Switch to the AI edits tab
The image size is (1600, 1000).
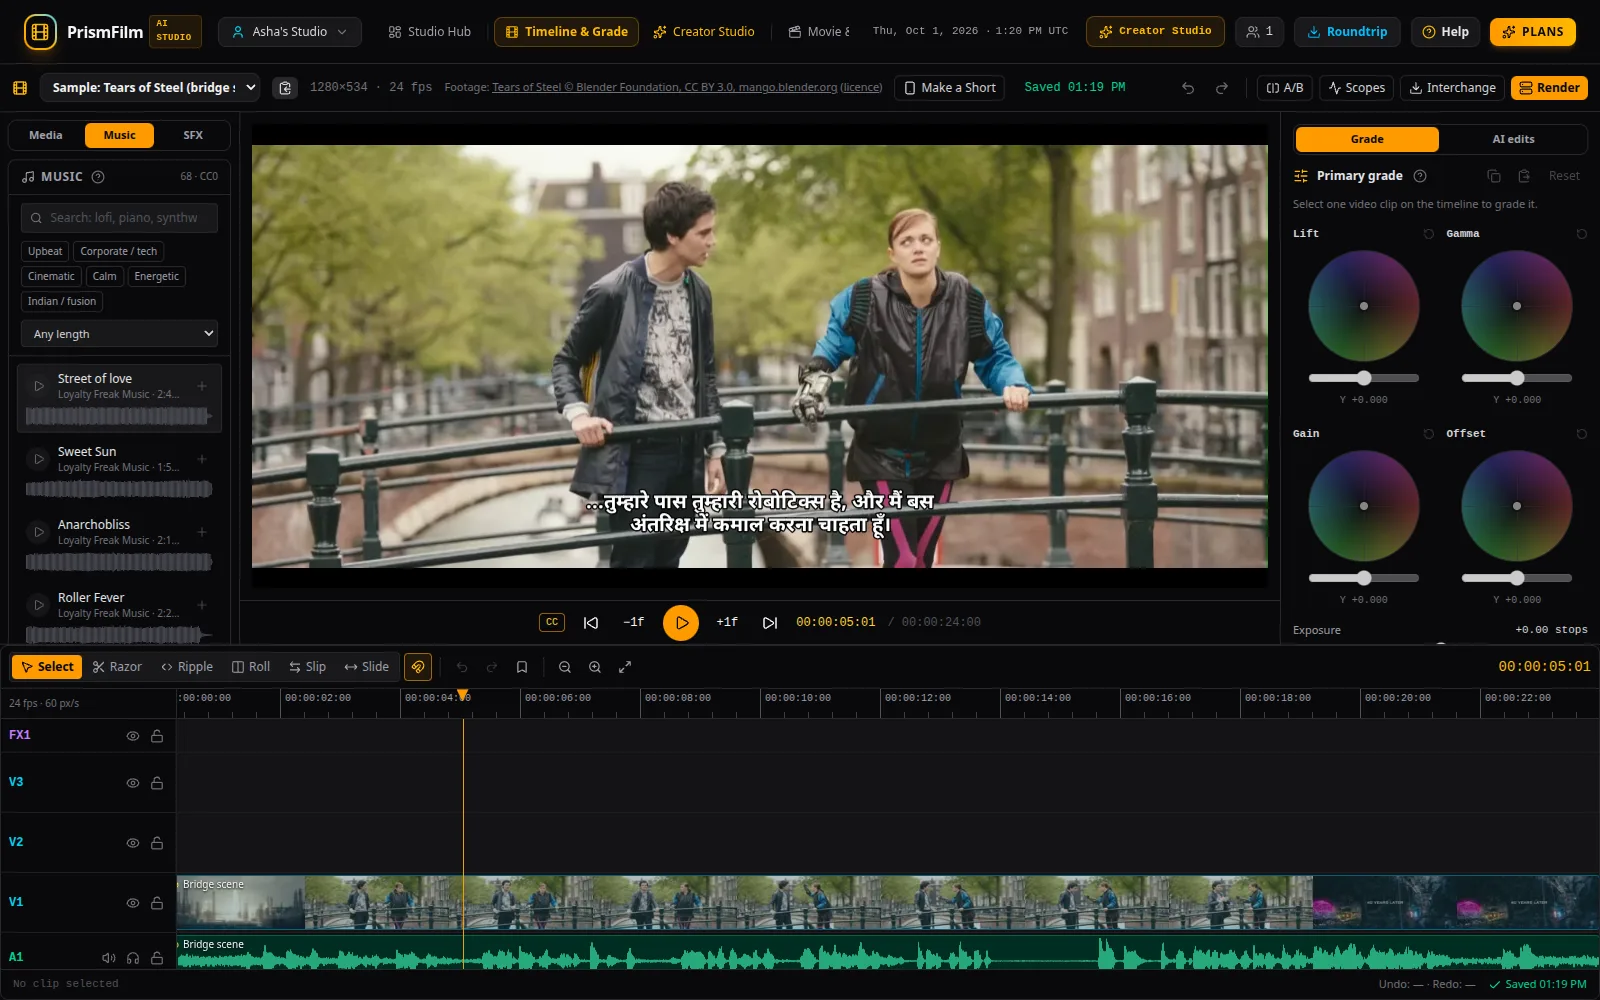1513,139
